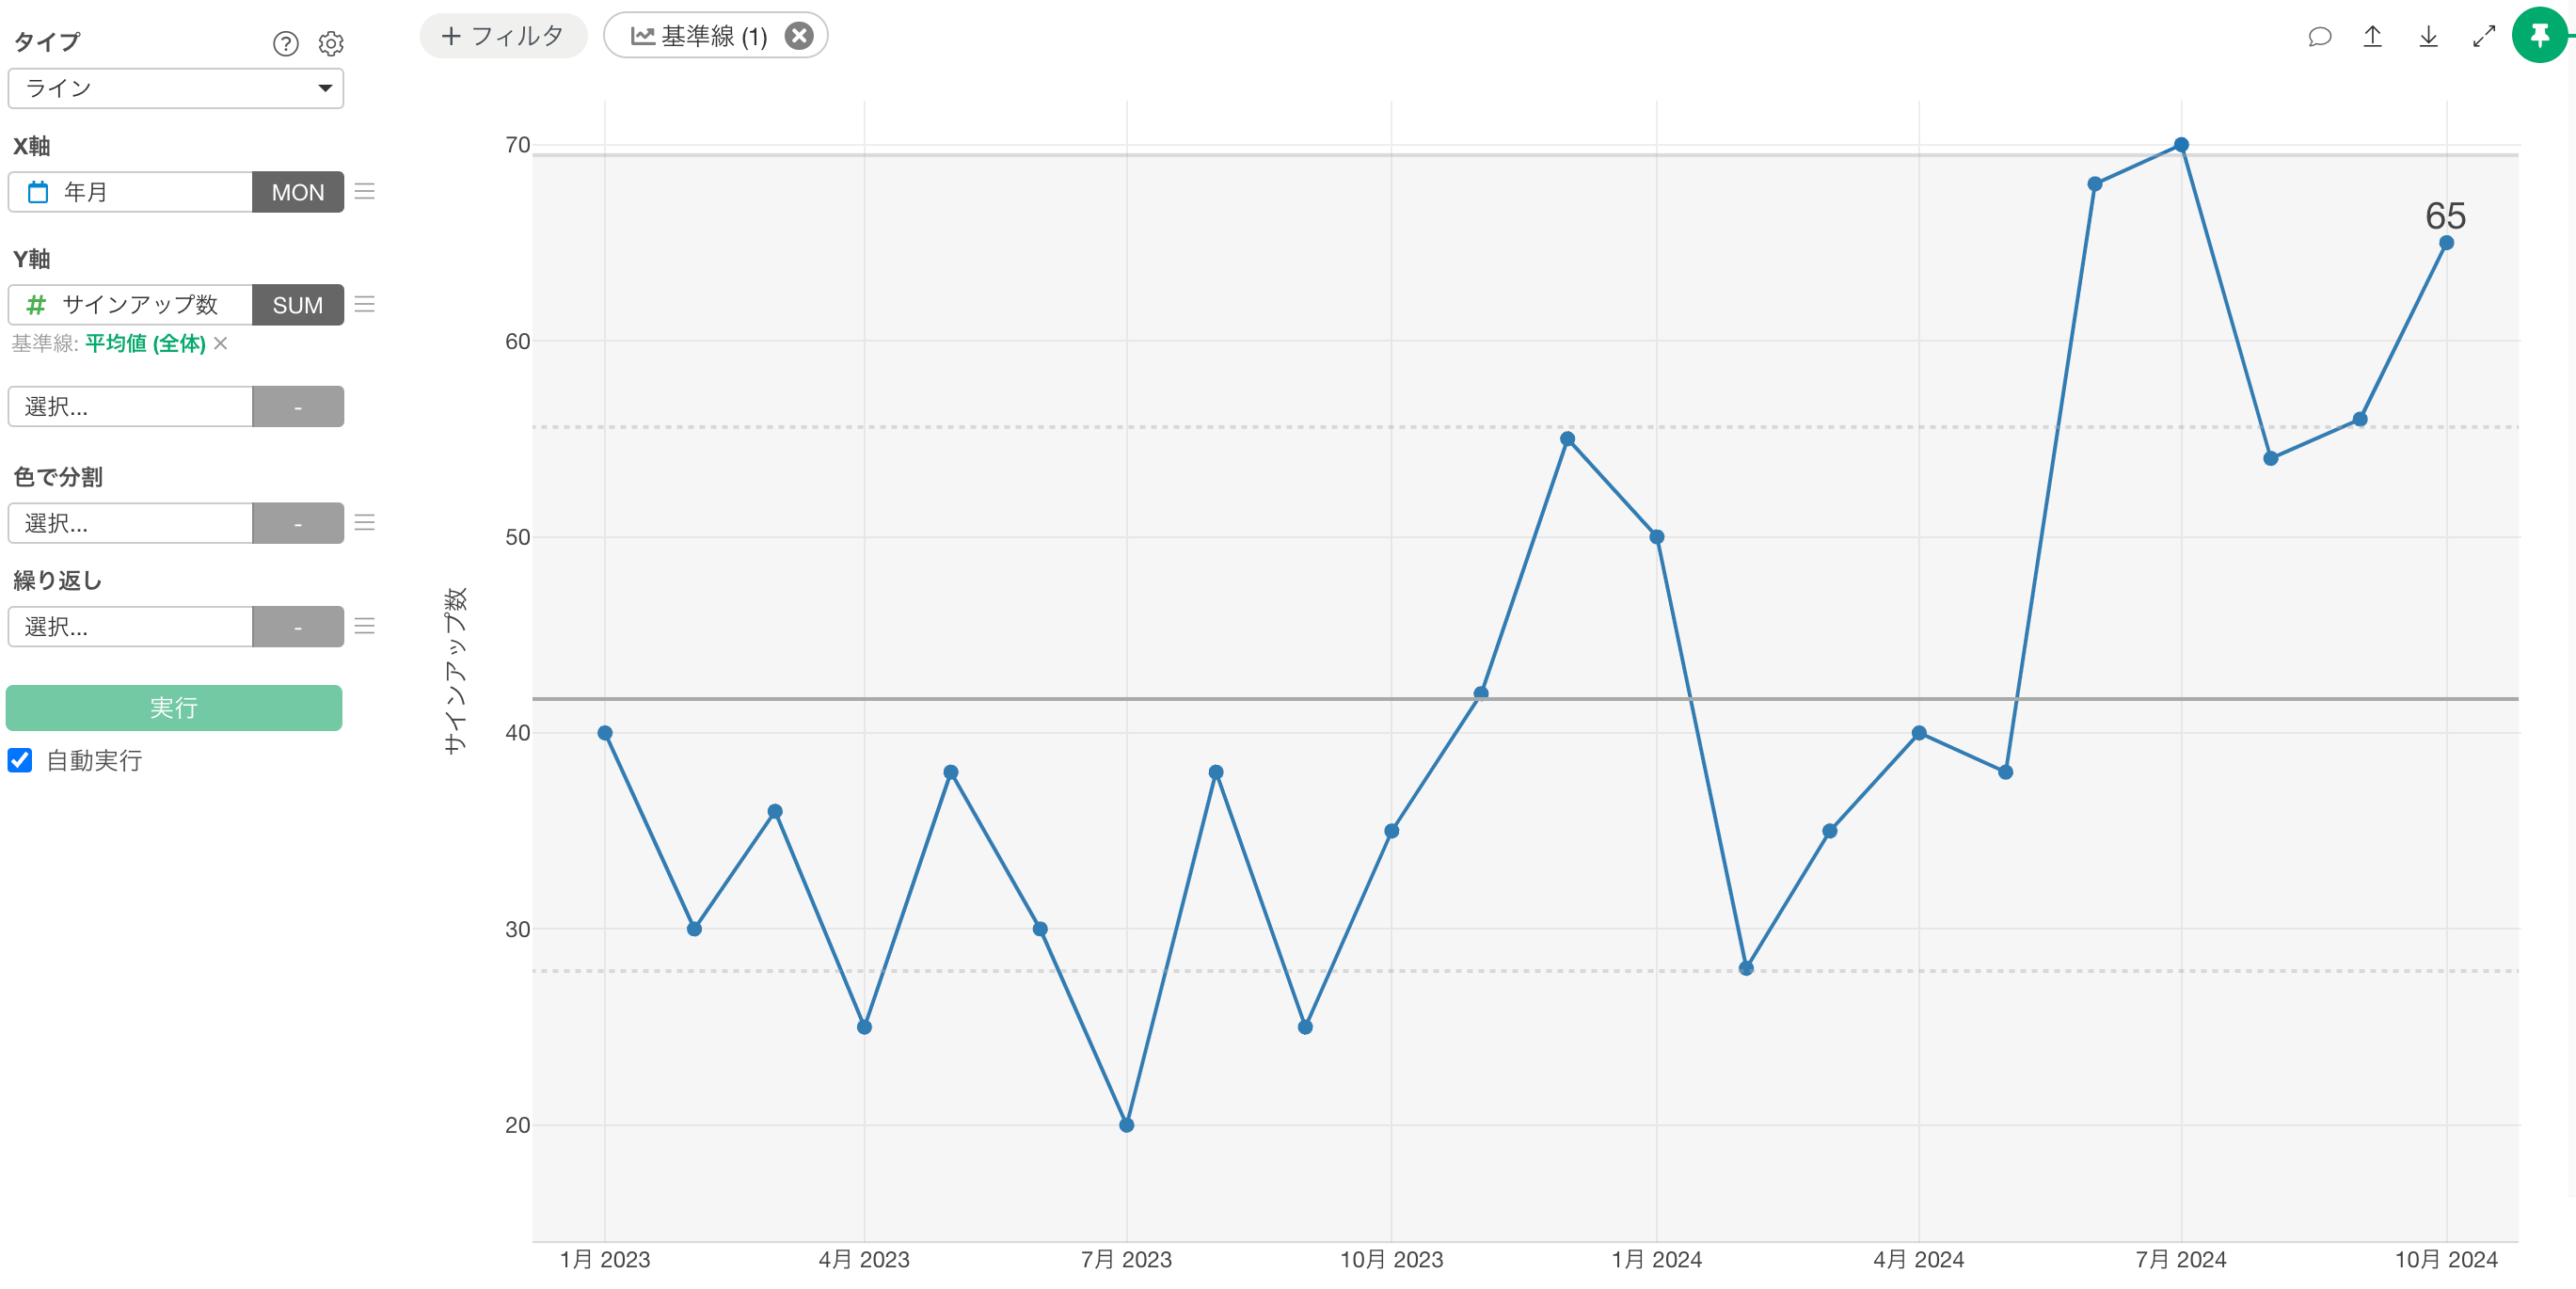Click the download arrow icon

point(2428,37)
